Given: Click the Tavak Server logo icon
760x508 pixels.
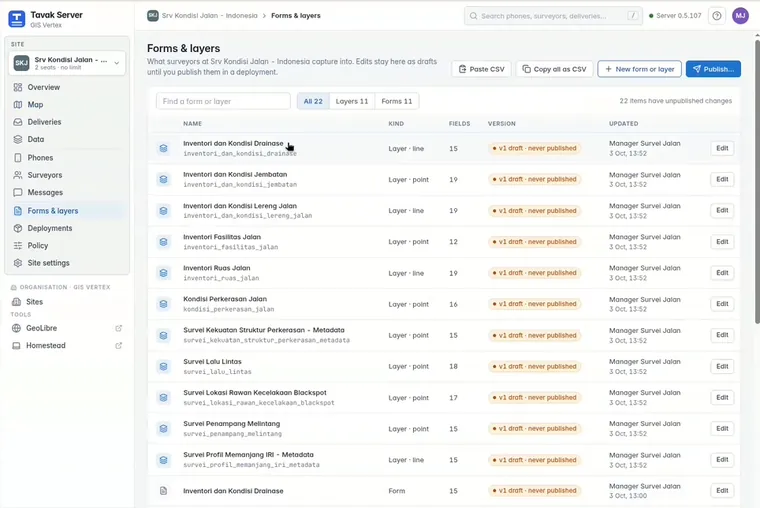Looking at the screenshot, I should pyautogui.click(x=16, y=19).
